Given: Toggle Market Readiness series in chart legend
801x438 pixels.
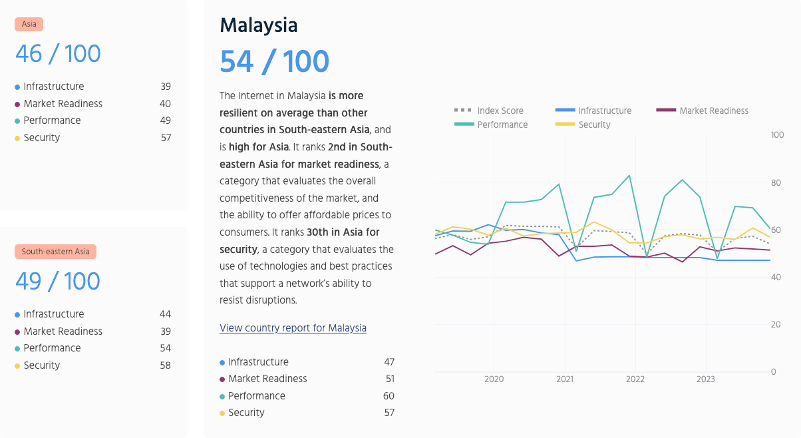Looking at the screenshot, I should [x=713, y=111].
